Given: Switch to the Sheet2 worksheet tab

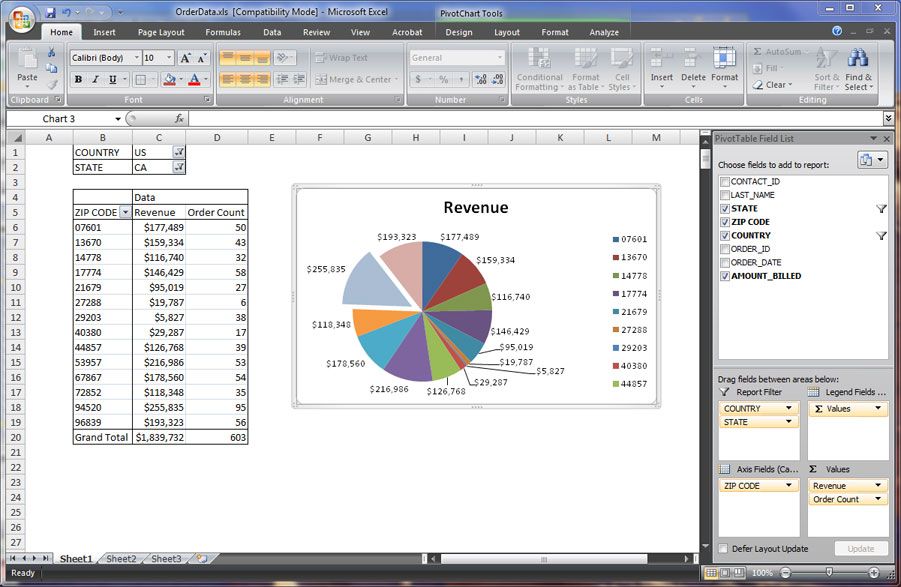Looking at the screenshot, I should (x=121, y=558).
